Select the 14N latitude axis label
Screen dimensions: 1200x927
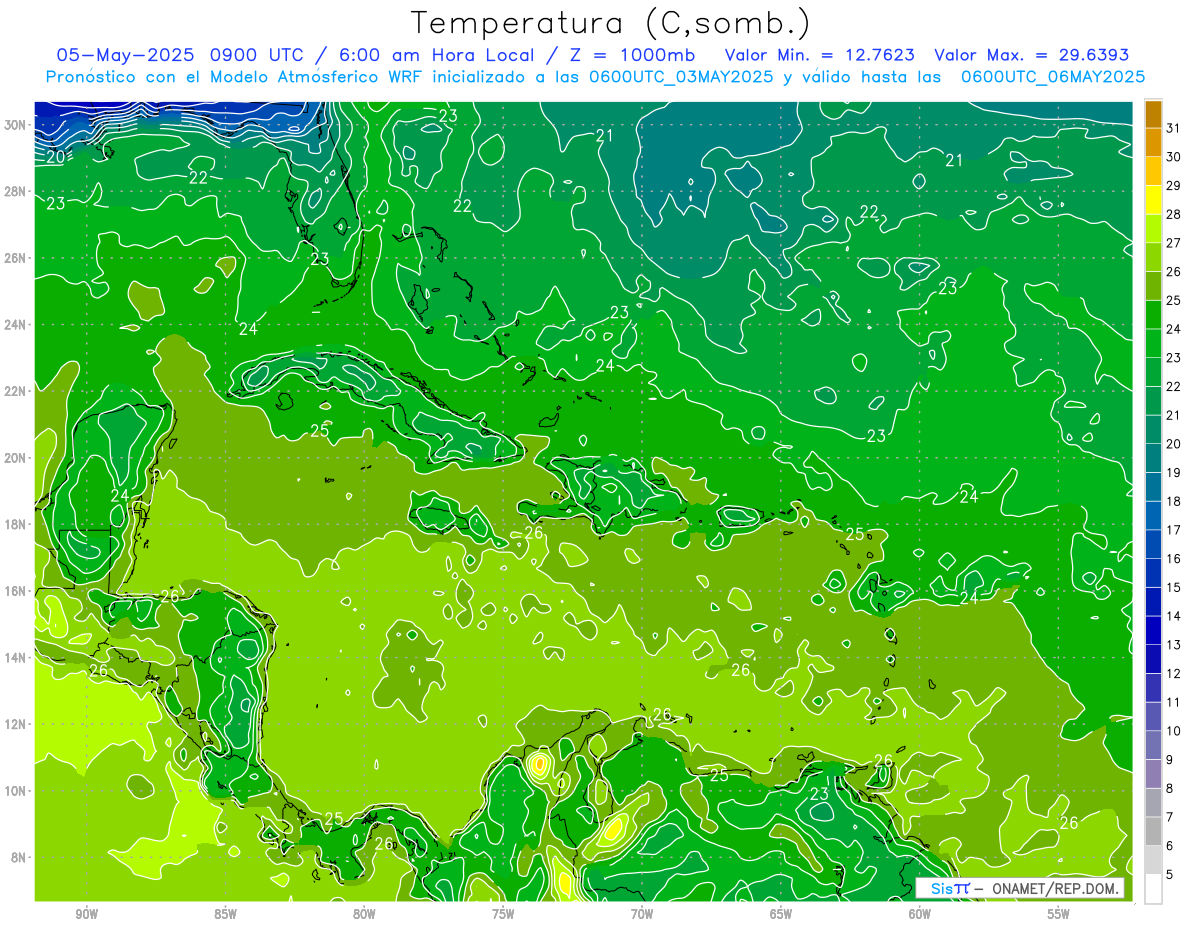pyautogui.click(x=16, y=658)
